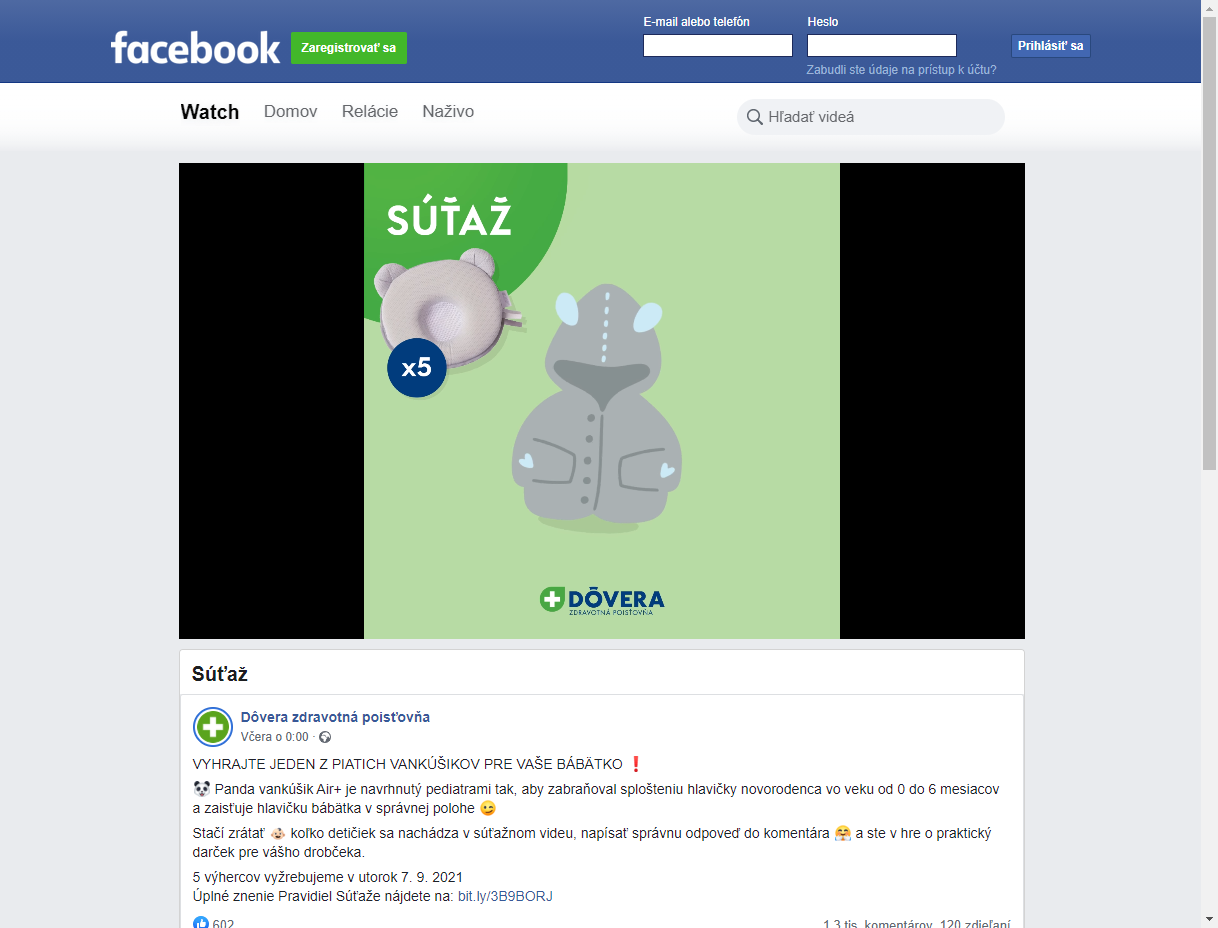Click the Hľadať videá search box
This screenshot has width=1218, height=928.
(871, 117)
